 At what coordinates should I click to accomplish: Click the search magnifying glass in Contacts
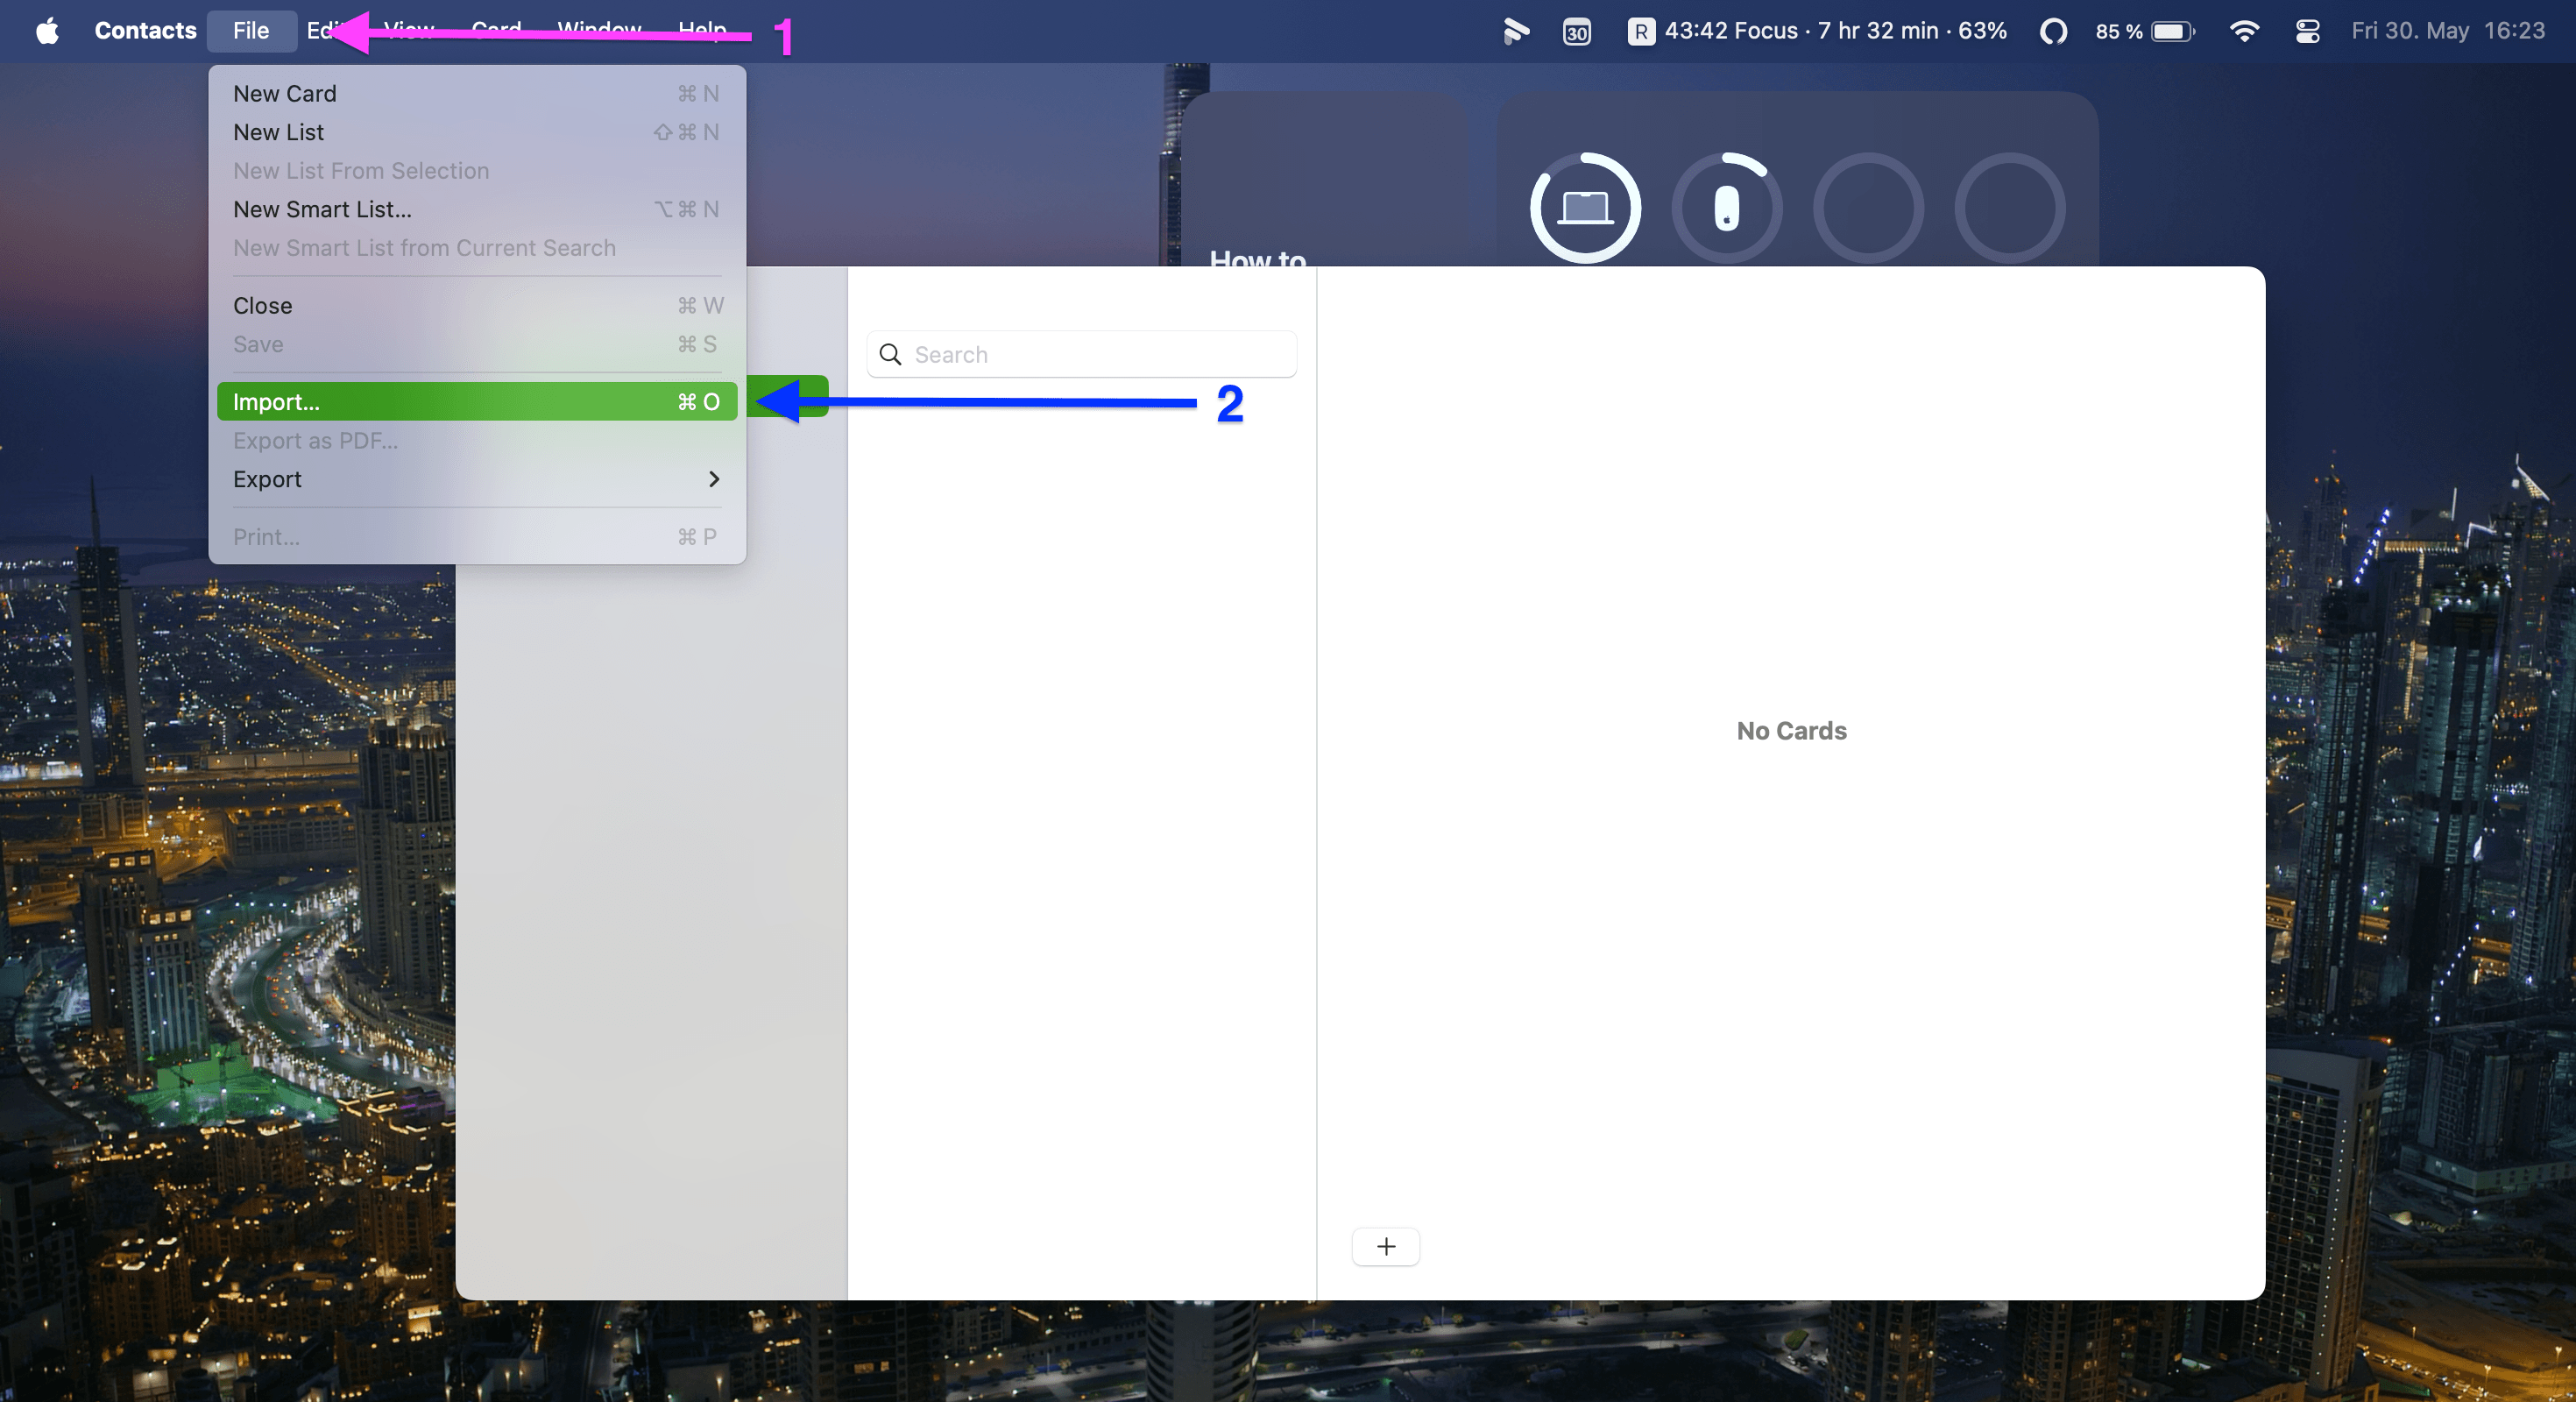[890, 355]
